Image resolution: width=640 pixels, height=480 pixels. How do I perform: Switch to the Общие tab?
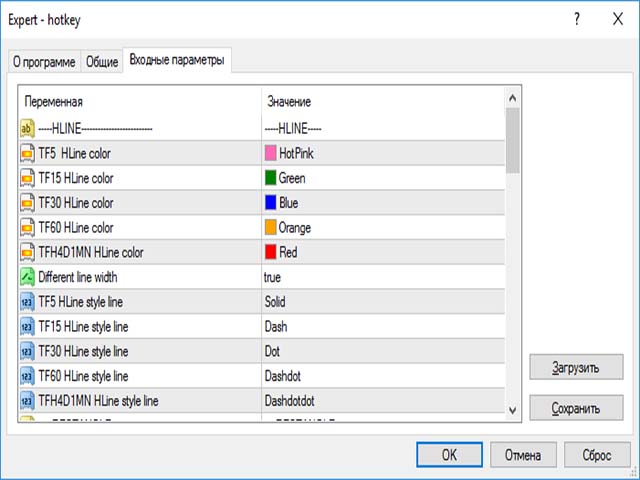point(101,62)
